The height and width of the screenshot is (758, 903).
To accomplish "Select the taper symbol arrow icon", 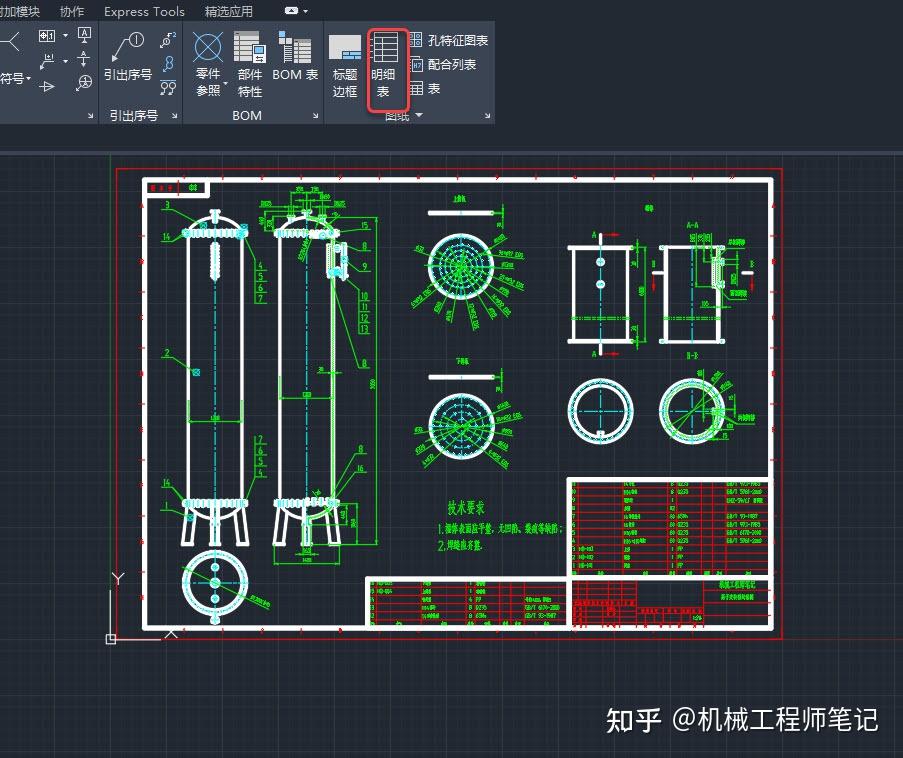I will click(x=47, y=87).
